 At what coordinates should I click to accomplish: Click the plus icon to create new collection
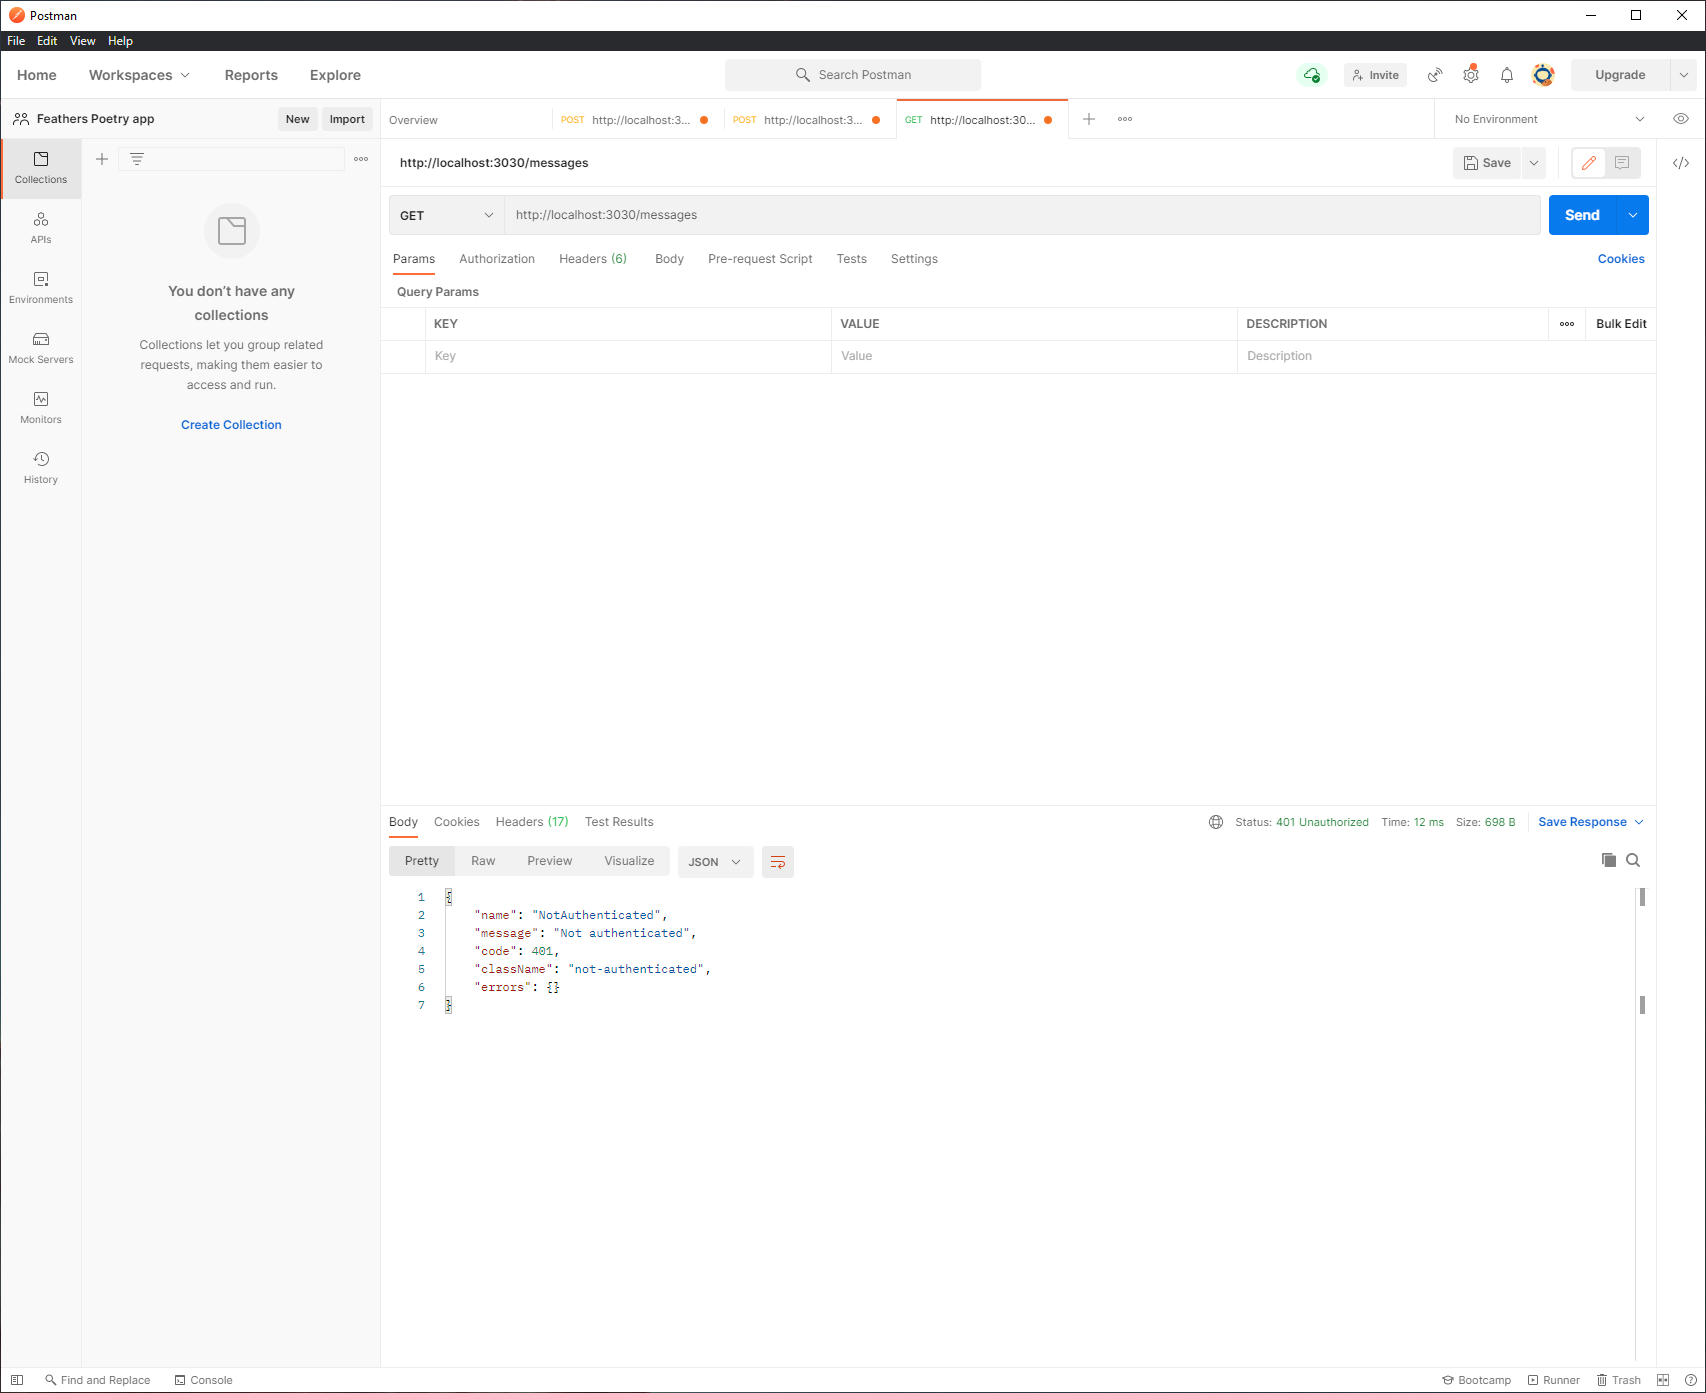pos(102,159)
